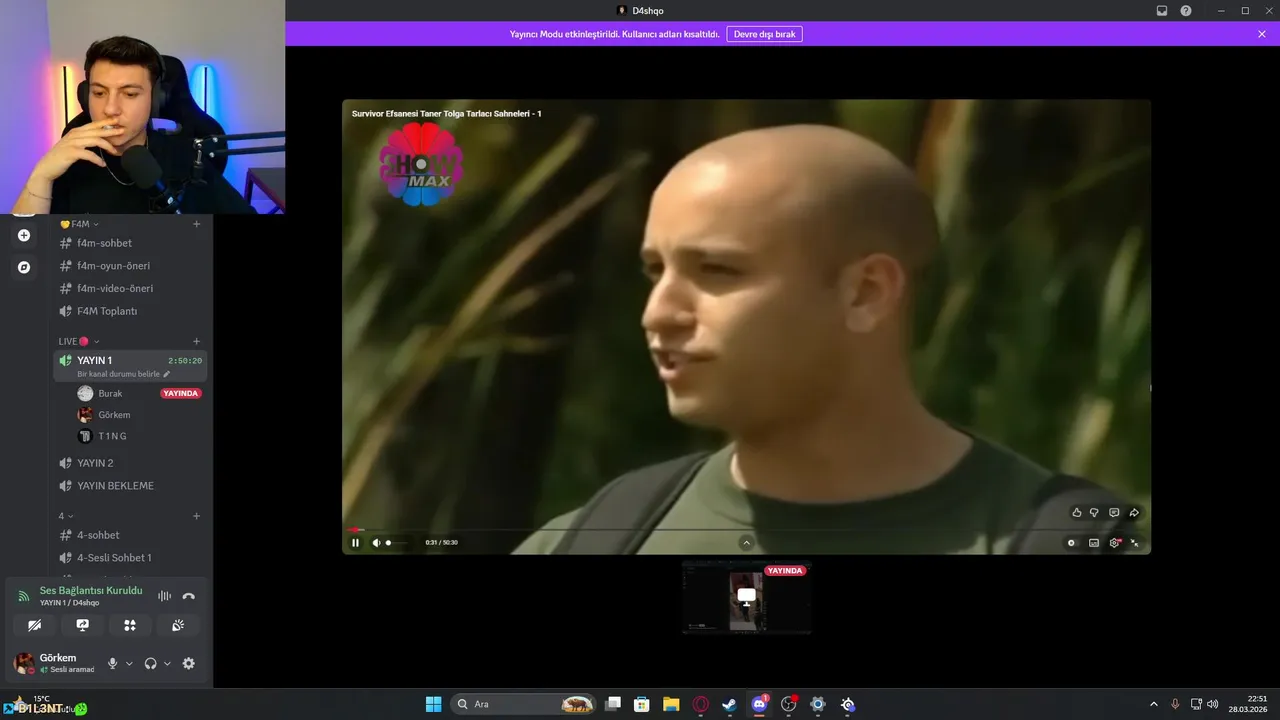
Task: Open the server discovery compass icon
Action: (24, 268)
